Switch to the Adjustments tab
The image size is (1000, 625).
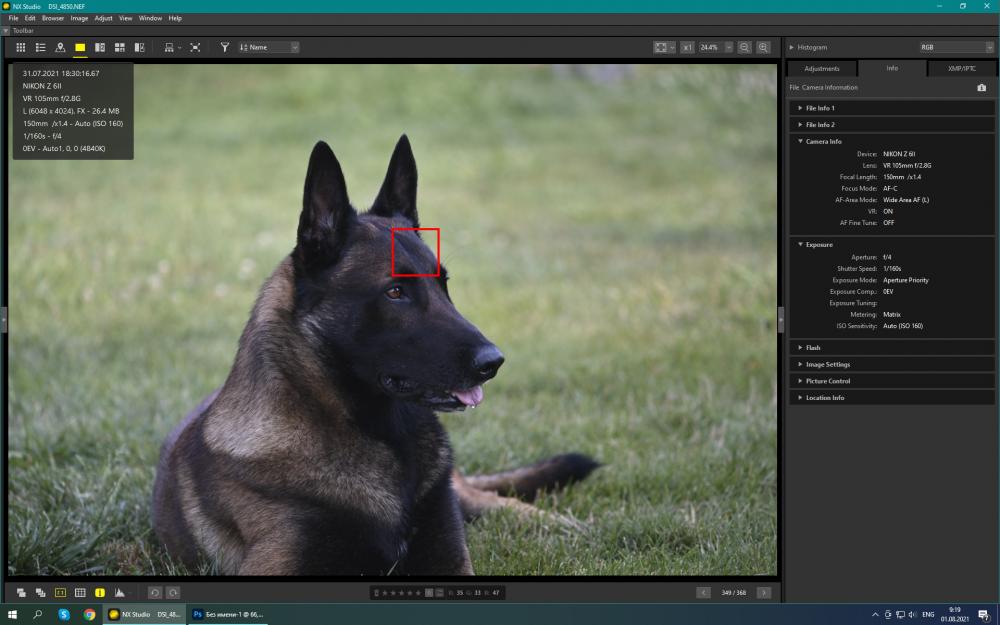pos(822,68)
